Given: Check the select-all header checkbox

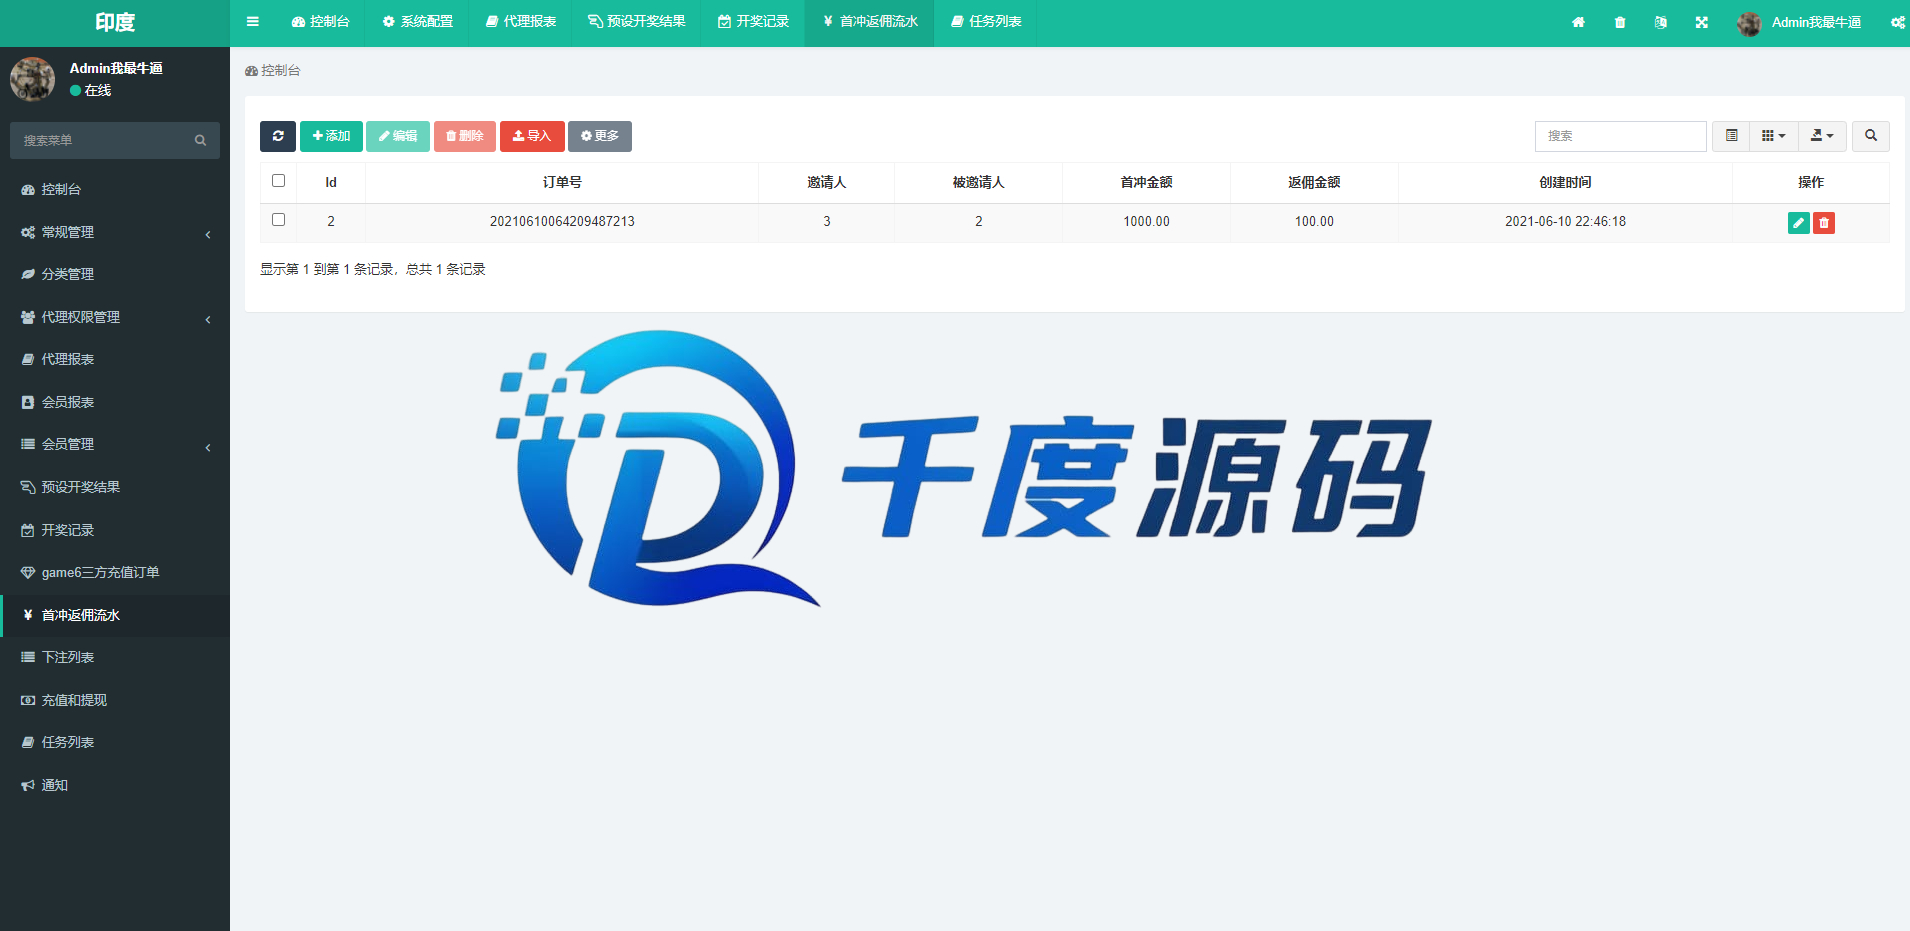Looking at the screenshot, I should click(279, 181).
